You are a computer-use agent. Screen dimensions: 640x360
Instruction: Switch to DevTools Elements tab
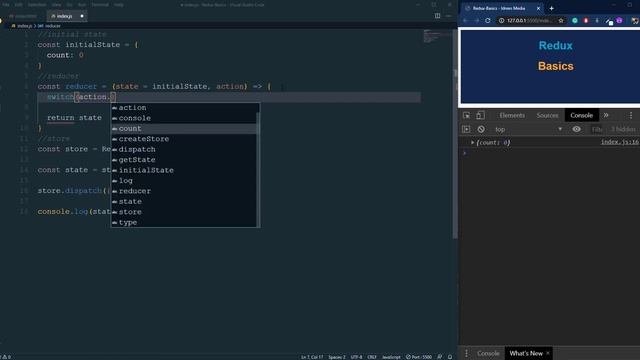point(512,116)
